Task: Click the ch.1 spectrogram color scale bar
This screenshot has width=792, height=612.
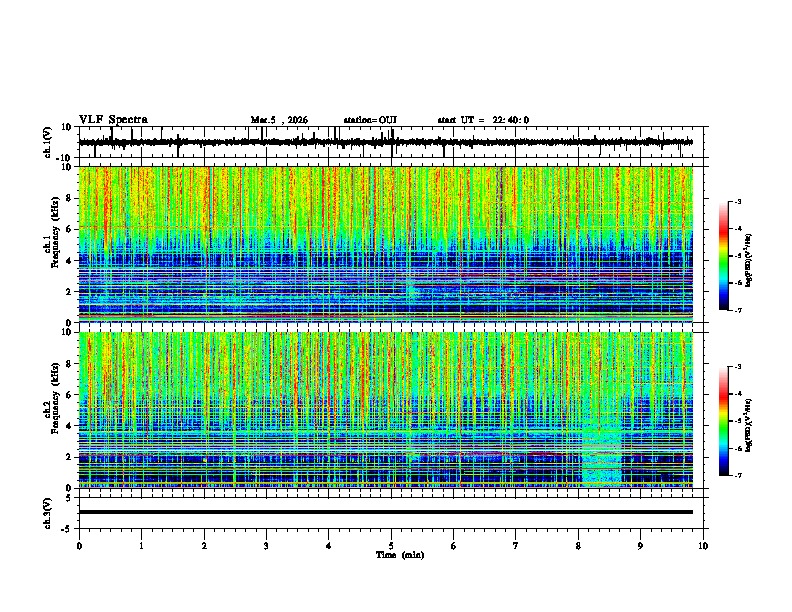Action: click(x=724, y=256)
